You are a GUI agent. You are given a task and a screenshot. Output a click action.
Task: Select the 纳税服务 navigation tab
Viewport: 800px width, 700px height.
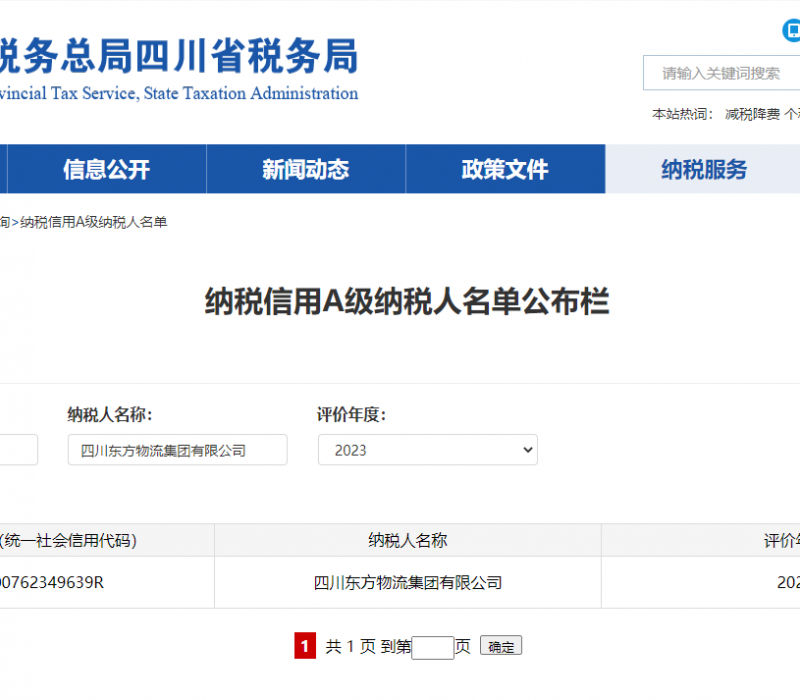(703, 169)
